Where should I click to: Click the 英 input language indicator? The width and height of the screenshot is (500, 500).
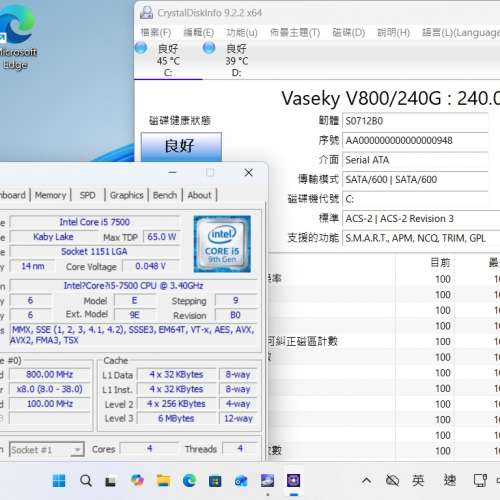pos(418,480)
